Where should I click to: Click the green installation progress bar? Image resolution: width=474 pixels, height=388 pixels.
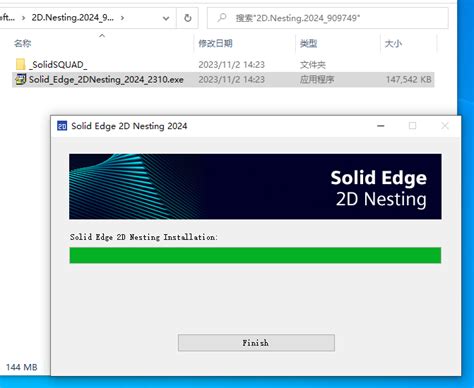(x=255, y=255)
